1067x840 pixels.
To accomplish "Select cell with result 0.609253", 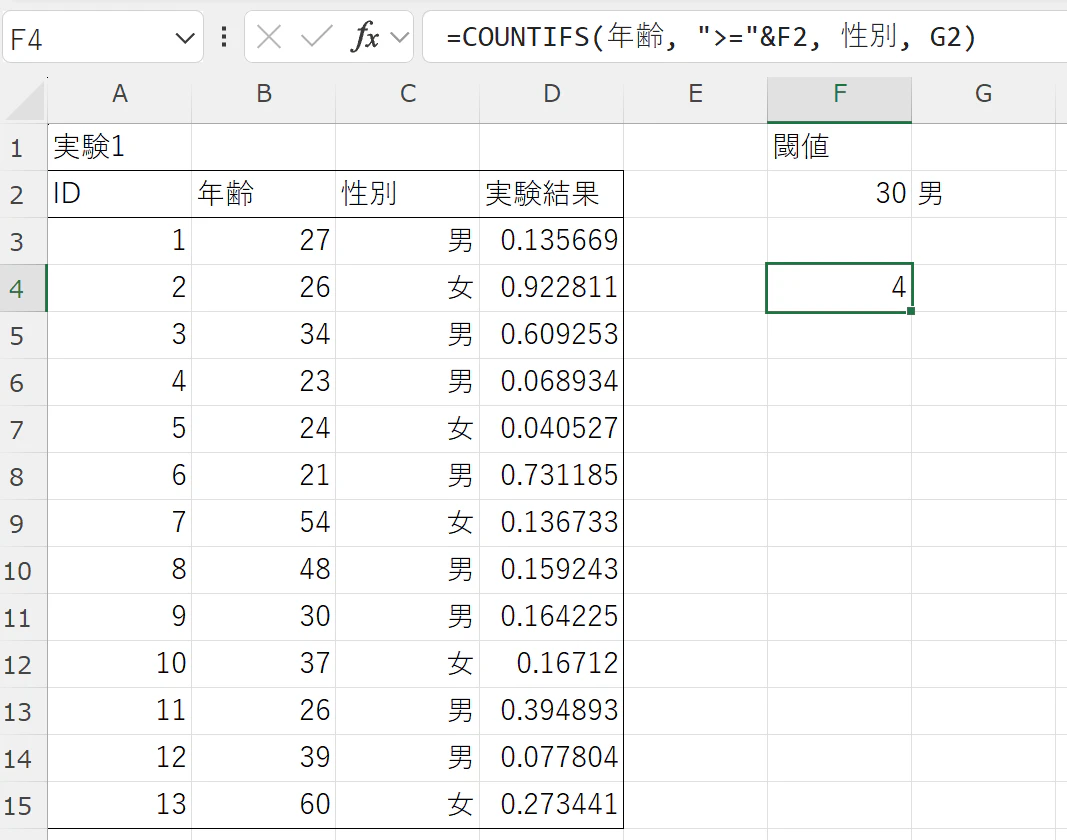I will [552, 335].
